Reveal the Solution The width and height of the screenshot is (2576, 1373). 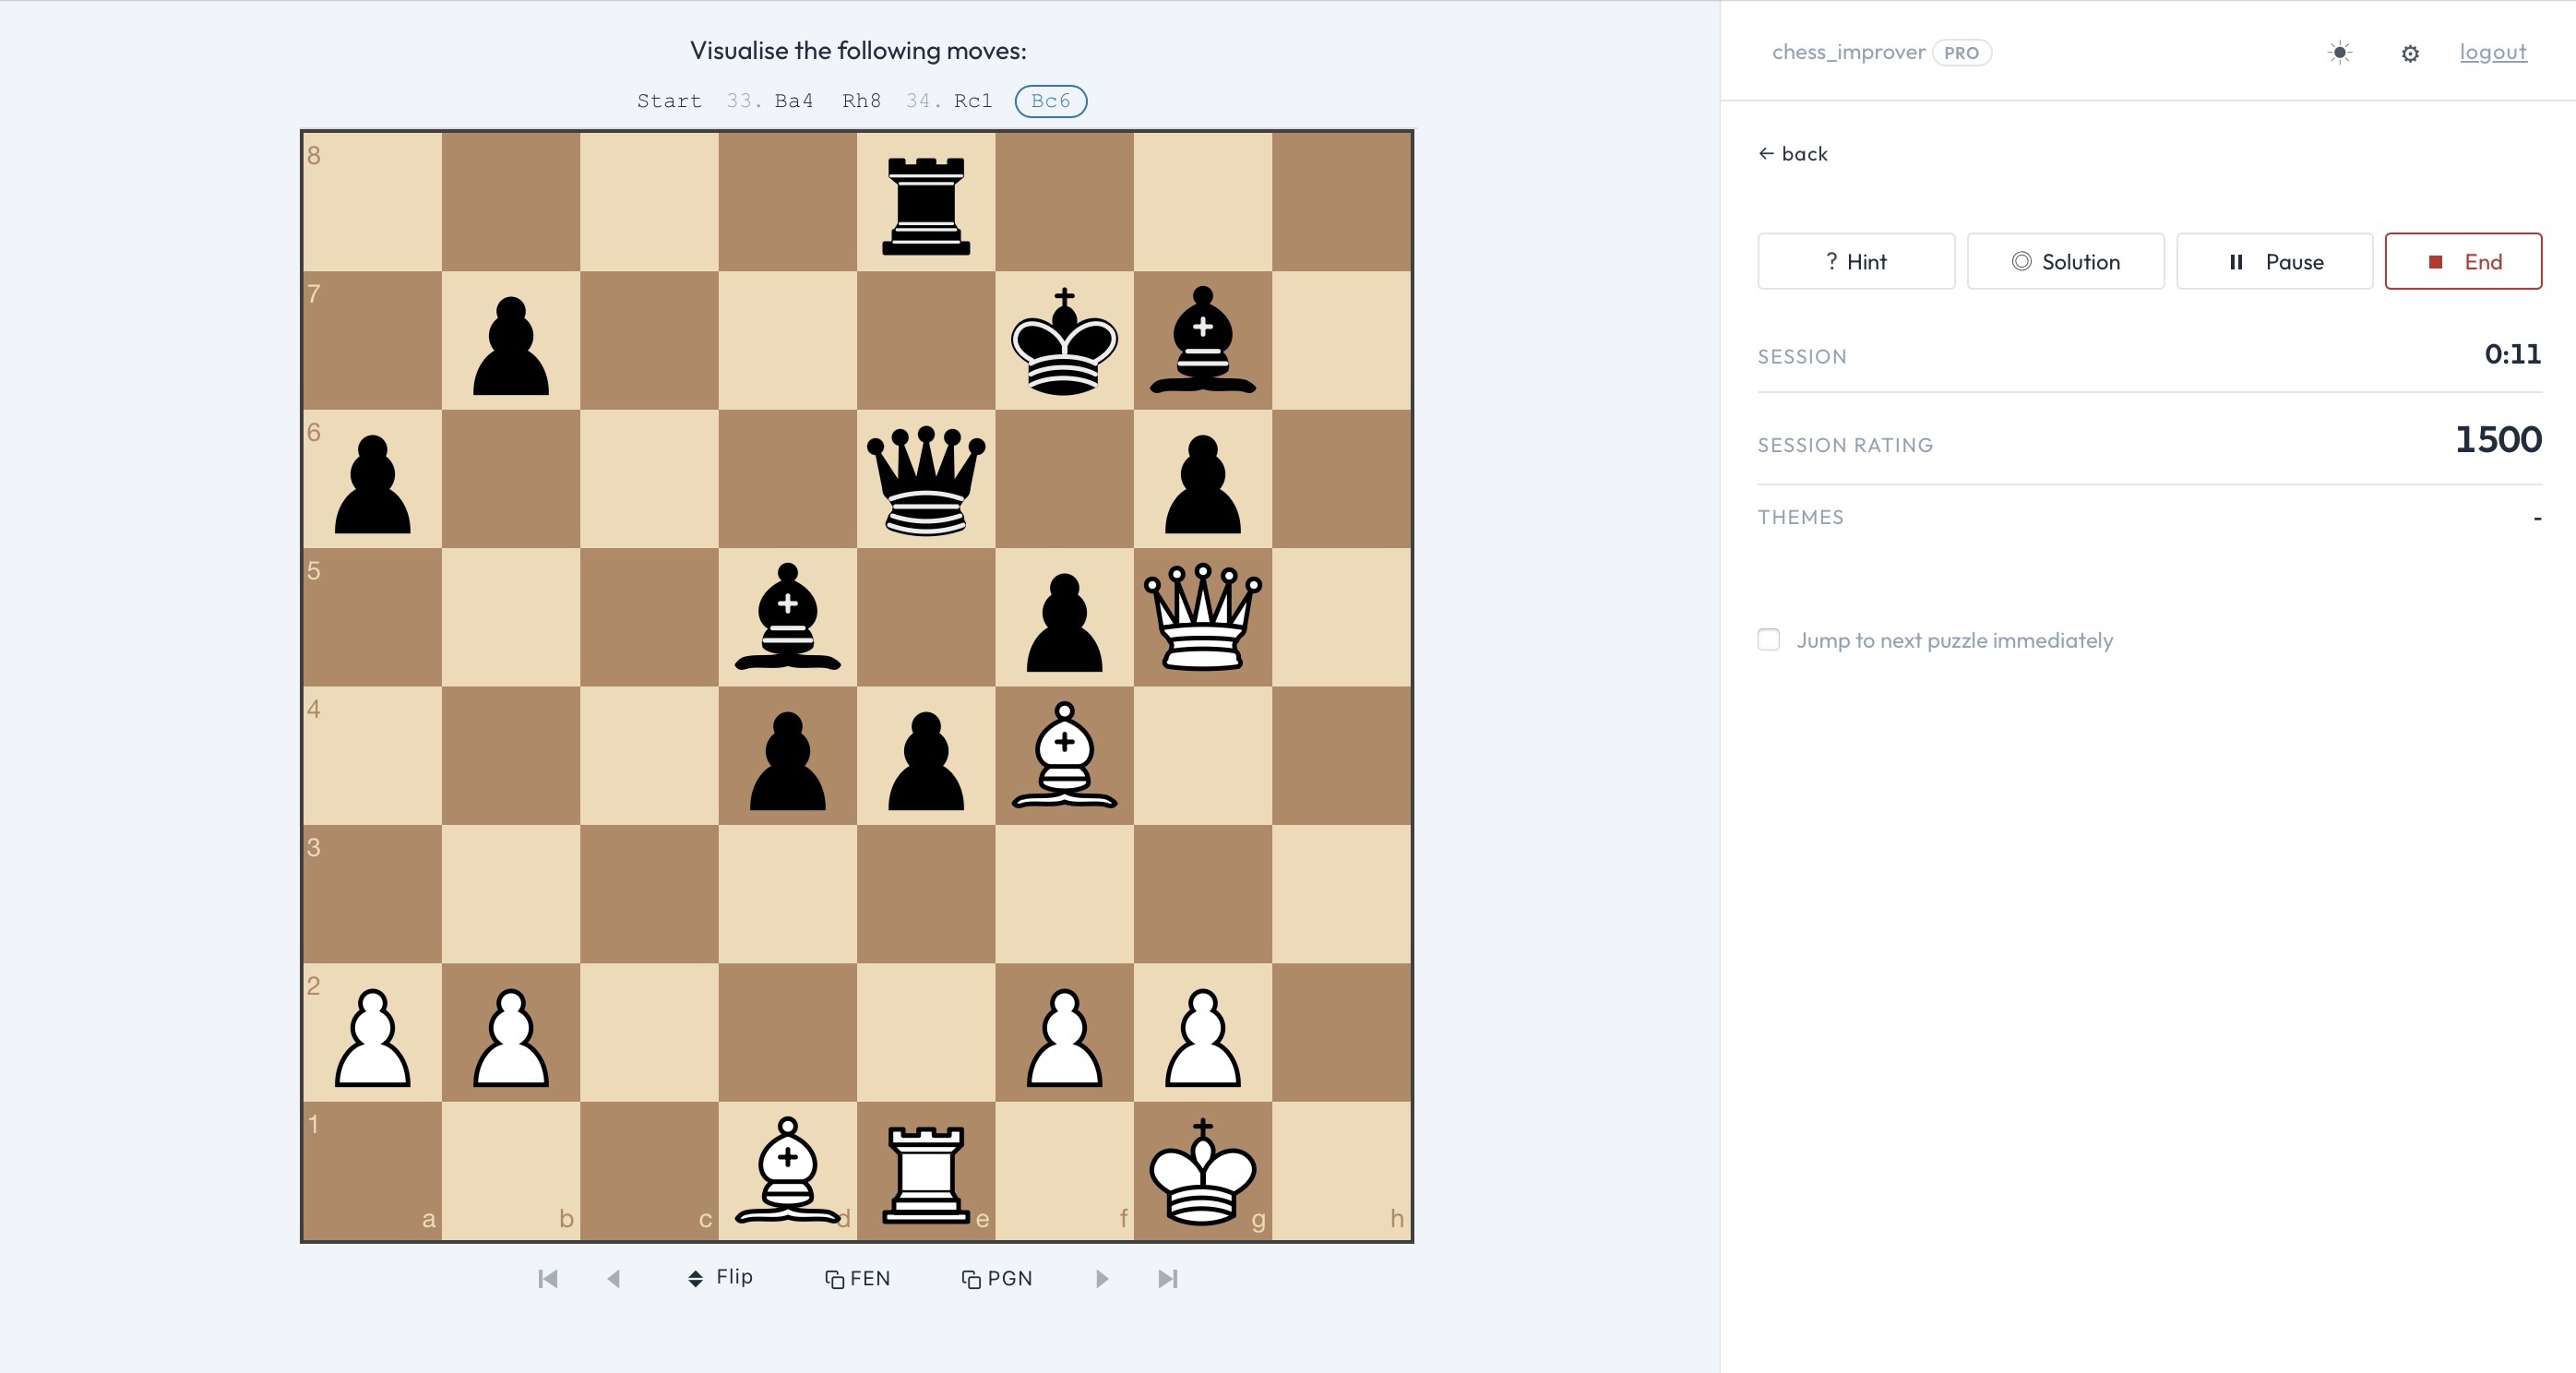pos(2065,262)
